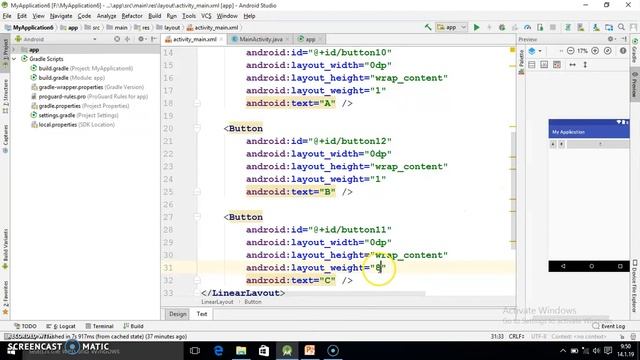The width and height of the screenshot is (640, 360).
Task: Open the VCS menu
Action: (x=206, y=16)
